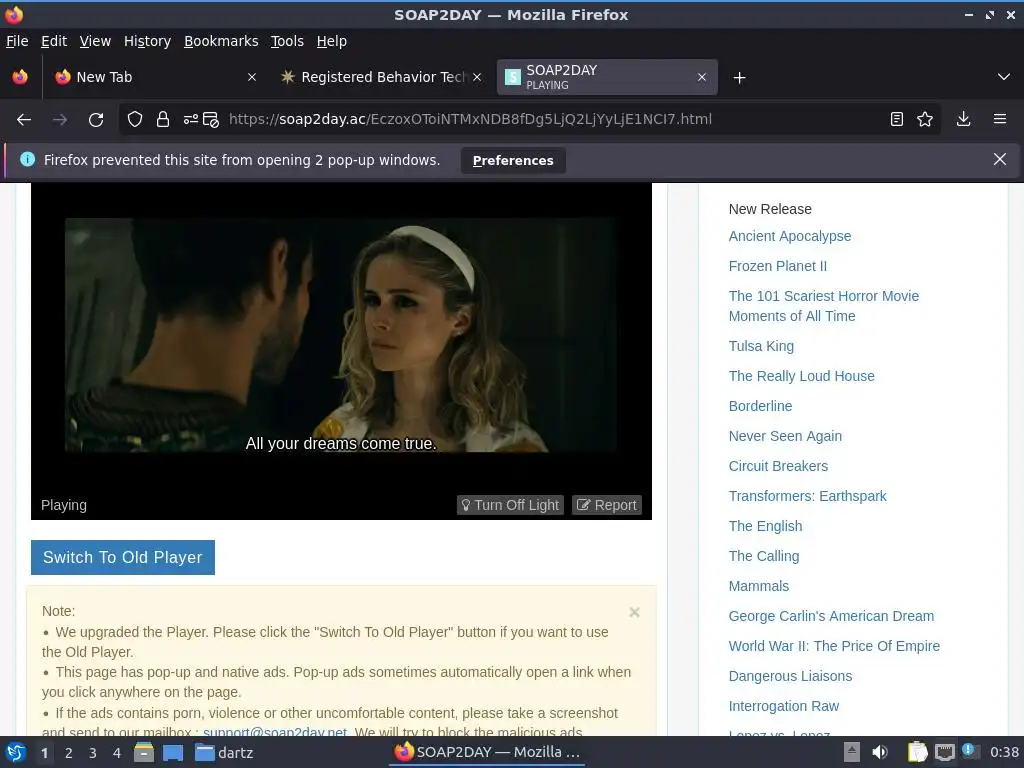Image resolution: width=1024 pixels, height=768 pixels.
Task: Open clipboard tray icon in taskbar
Action: click(918, 752)
